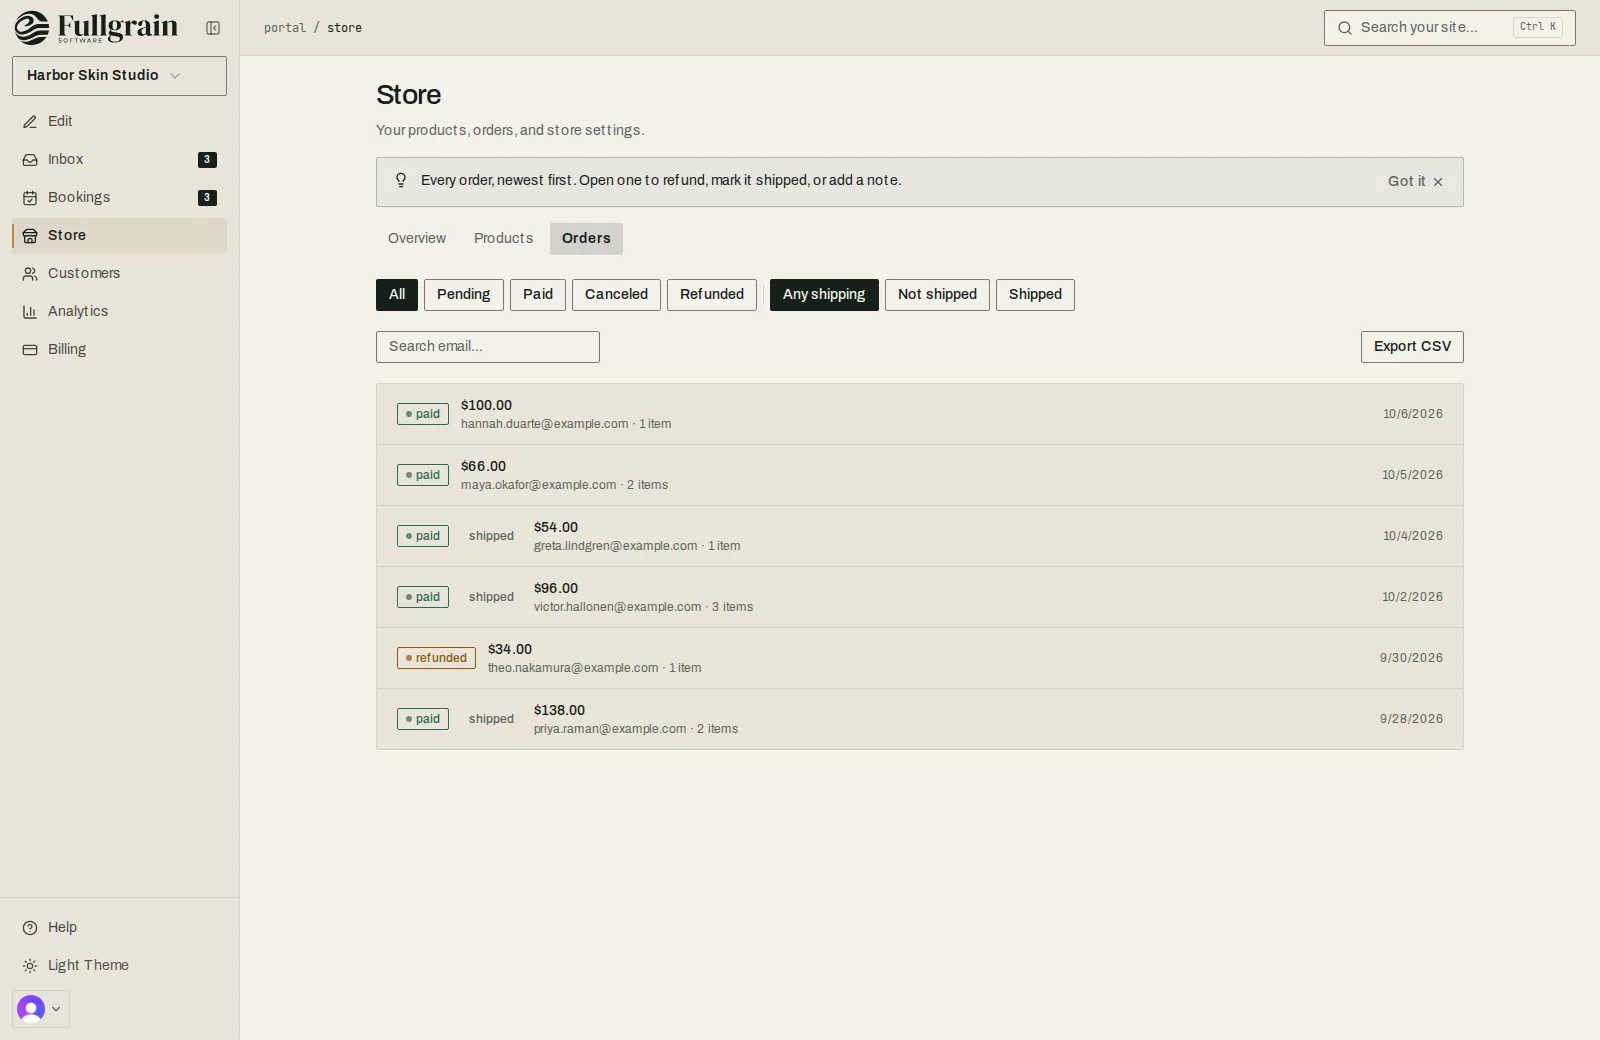Focus the Search email field
The width and height of the screenshot is (1600, 1040).
tap(488, 347)
